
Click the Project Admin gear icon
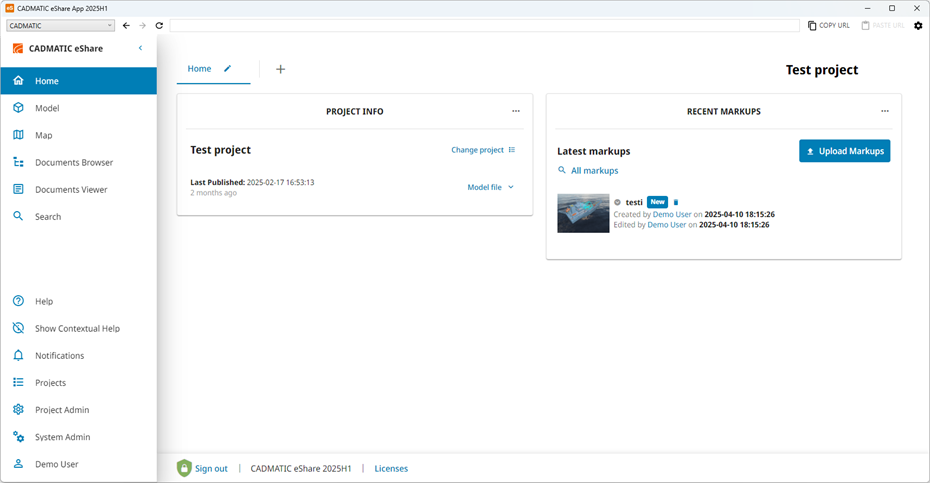[18, 409]
